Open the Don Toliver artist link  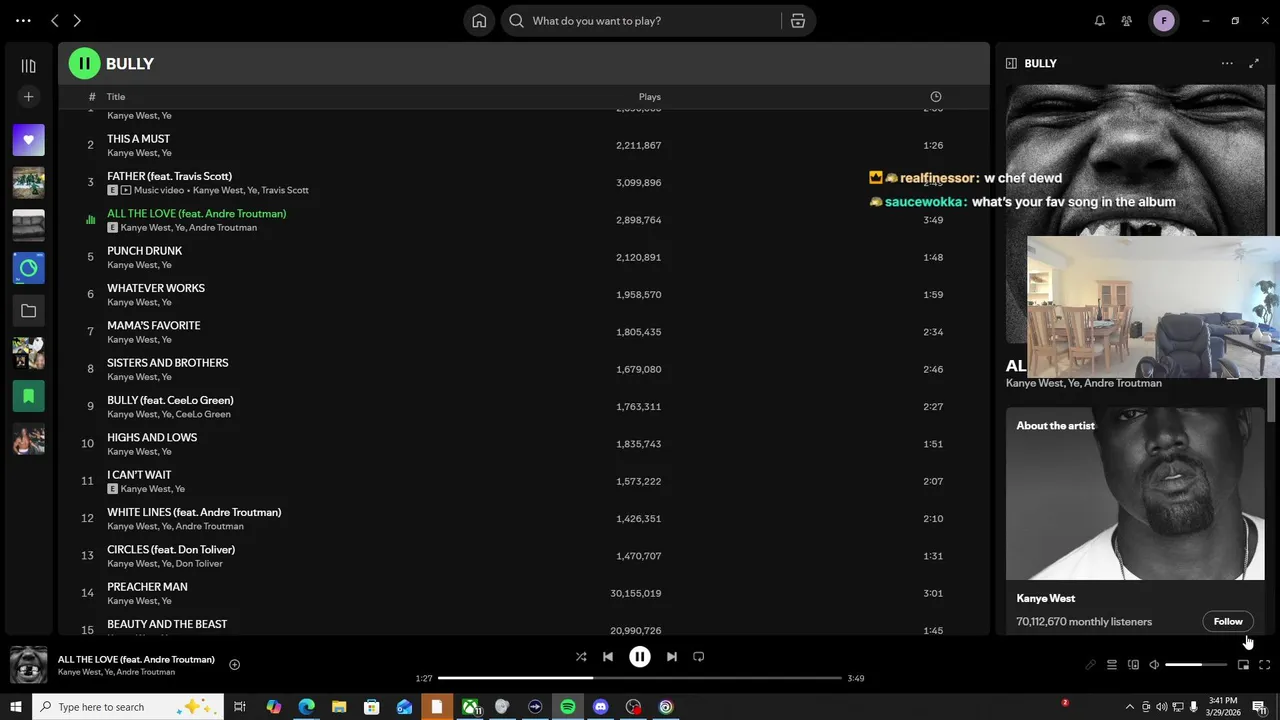199,563
